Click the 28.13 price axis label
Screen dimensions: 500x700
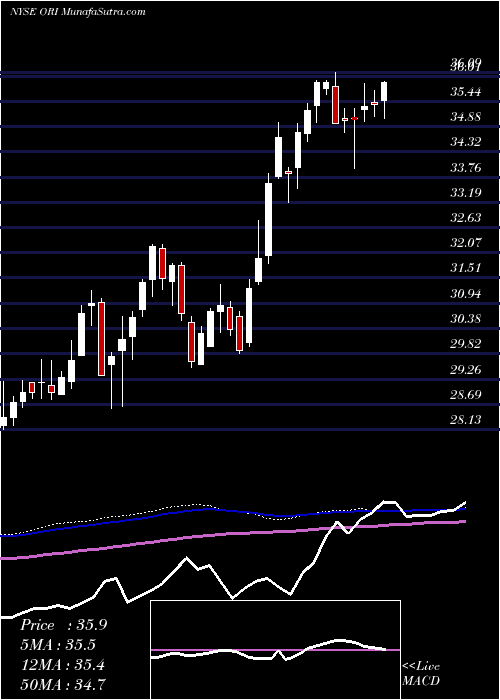(x=466, y=420)
